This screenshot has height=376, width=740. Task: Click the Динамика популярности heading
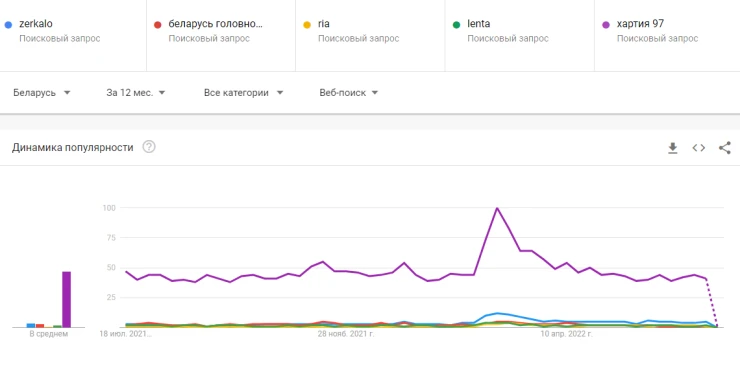click(73, 148)
